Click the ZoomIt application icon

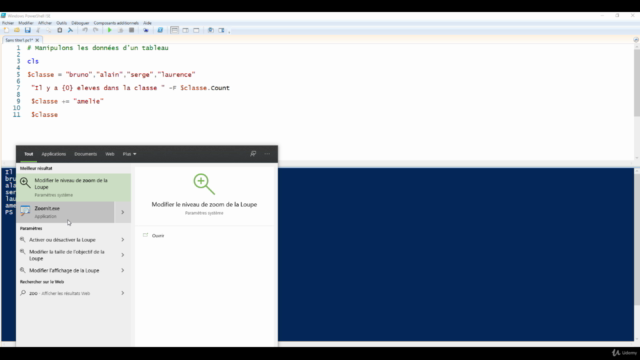(x=25, y=211)
